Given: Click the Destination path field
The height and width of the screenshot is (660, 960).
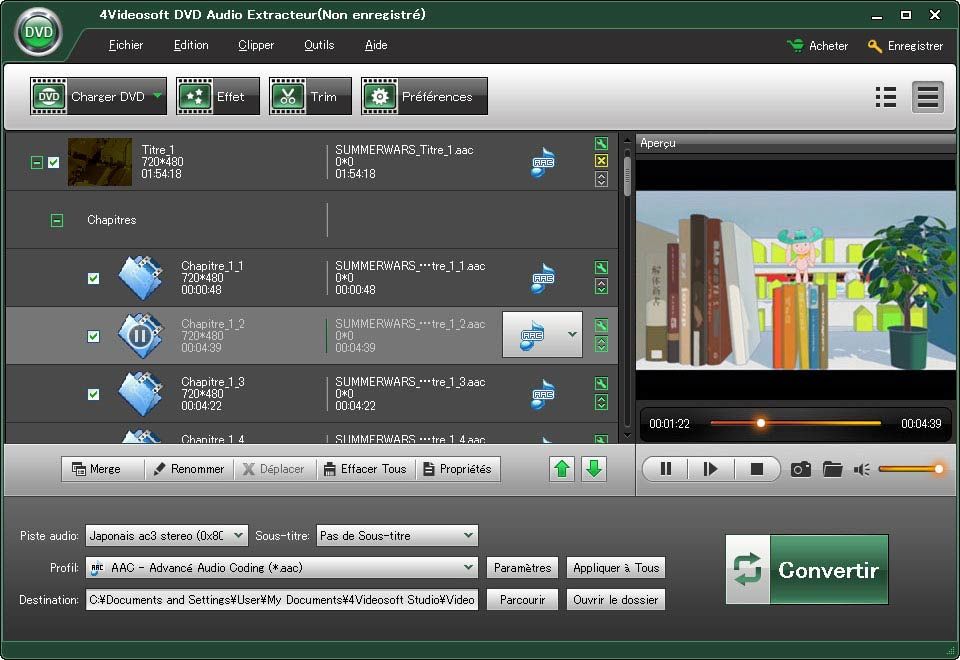Looking at the screenshot, I should (x=282, y=599).
